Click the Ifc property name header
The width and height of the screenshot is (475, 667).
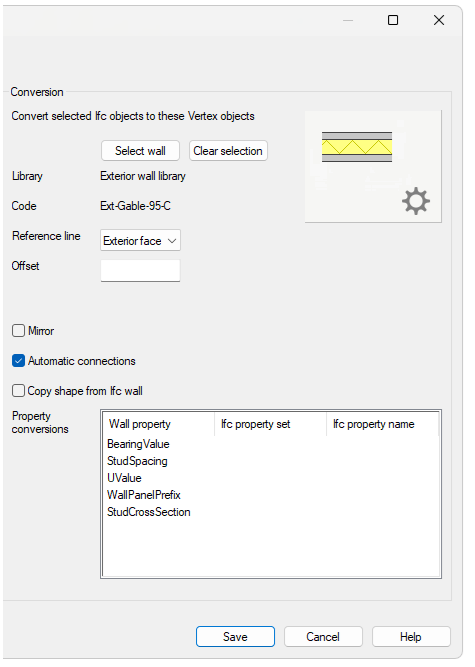pos(382,424)
